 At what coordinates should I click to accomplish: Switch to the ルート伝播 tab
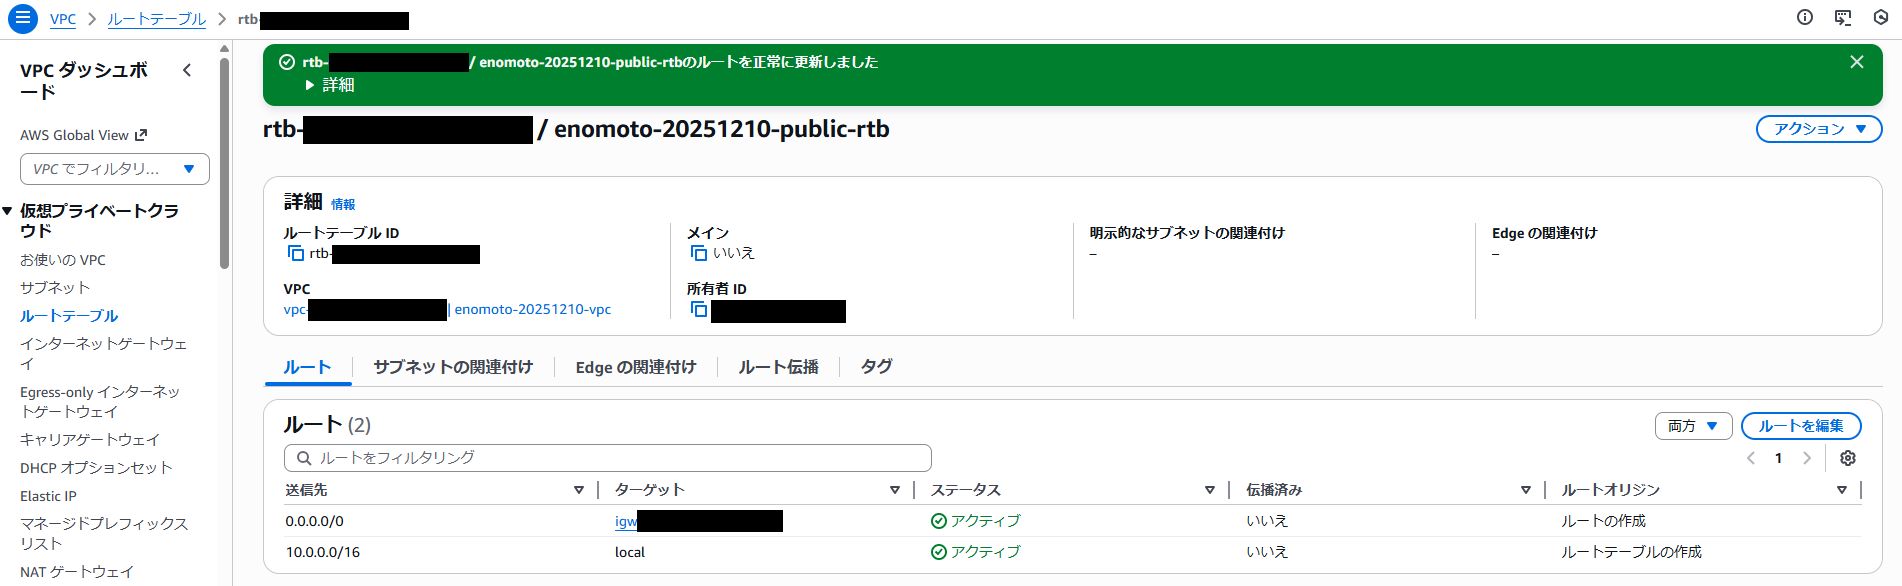coord(778,367)
